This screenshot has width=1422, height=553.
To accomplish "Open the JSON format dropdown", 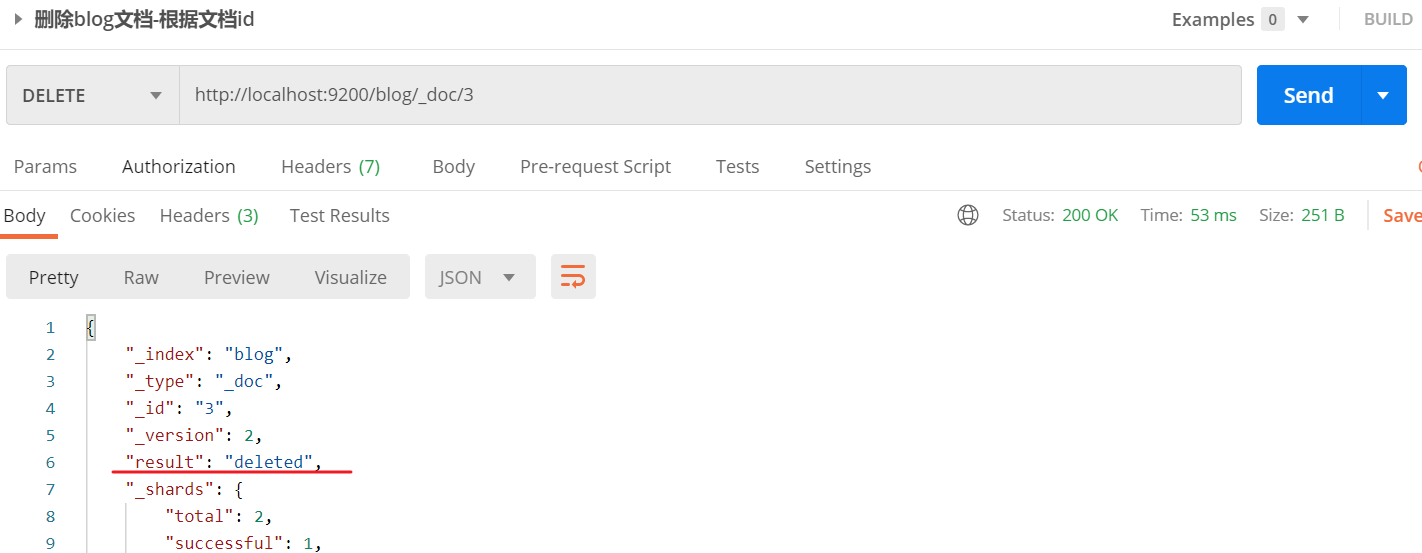I will (480, 277).
